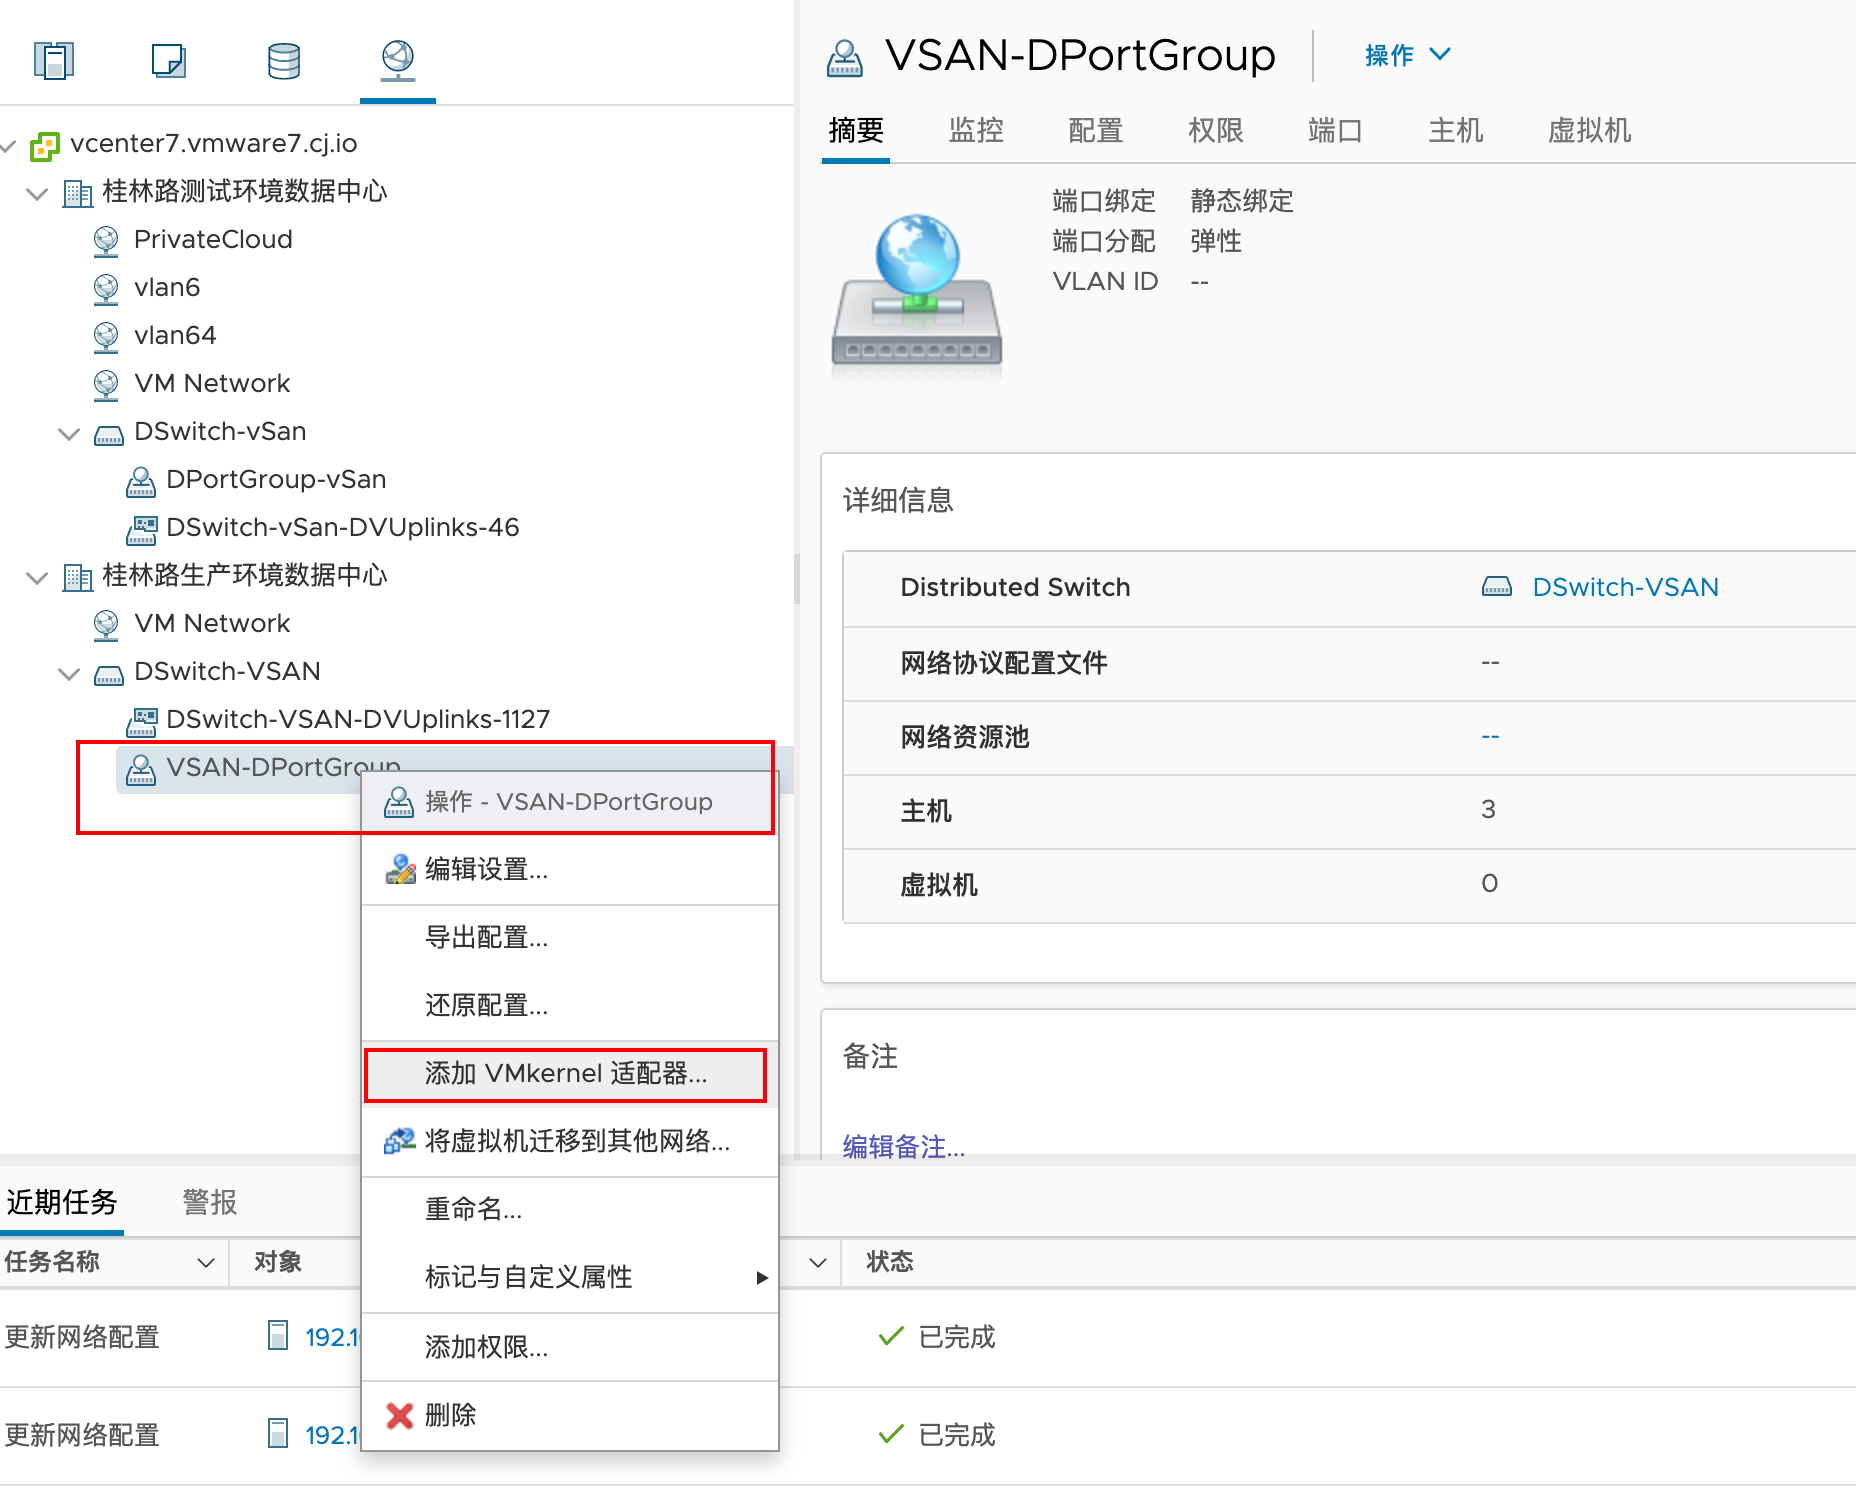Open the DSwitch-VSAN distributed switch link
Screen dimensions: 1856x1506
1626,587
